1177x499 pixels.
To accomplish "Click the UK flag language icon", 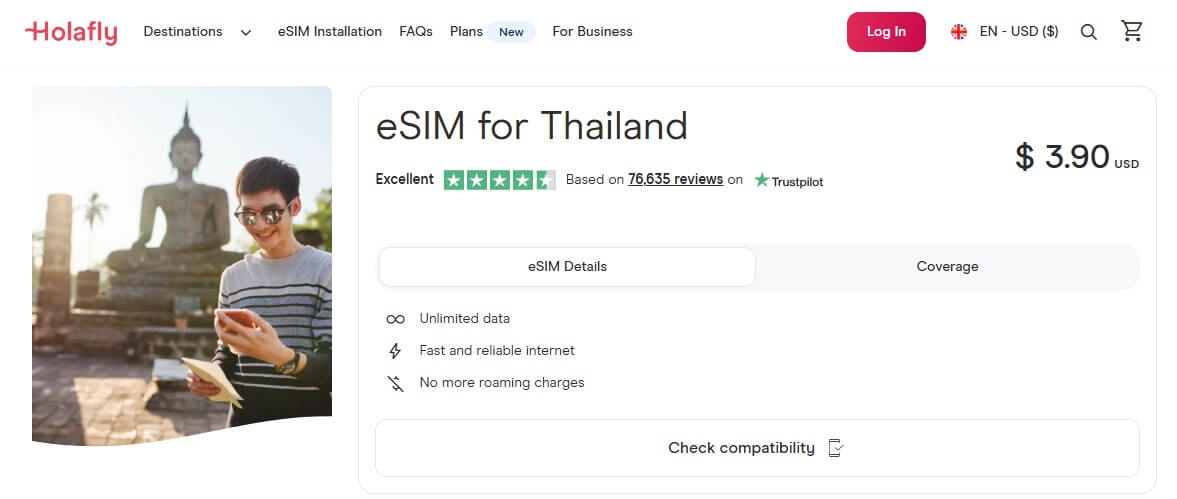I will [x=959, y=32].
